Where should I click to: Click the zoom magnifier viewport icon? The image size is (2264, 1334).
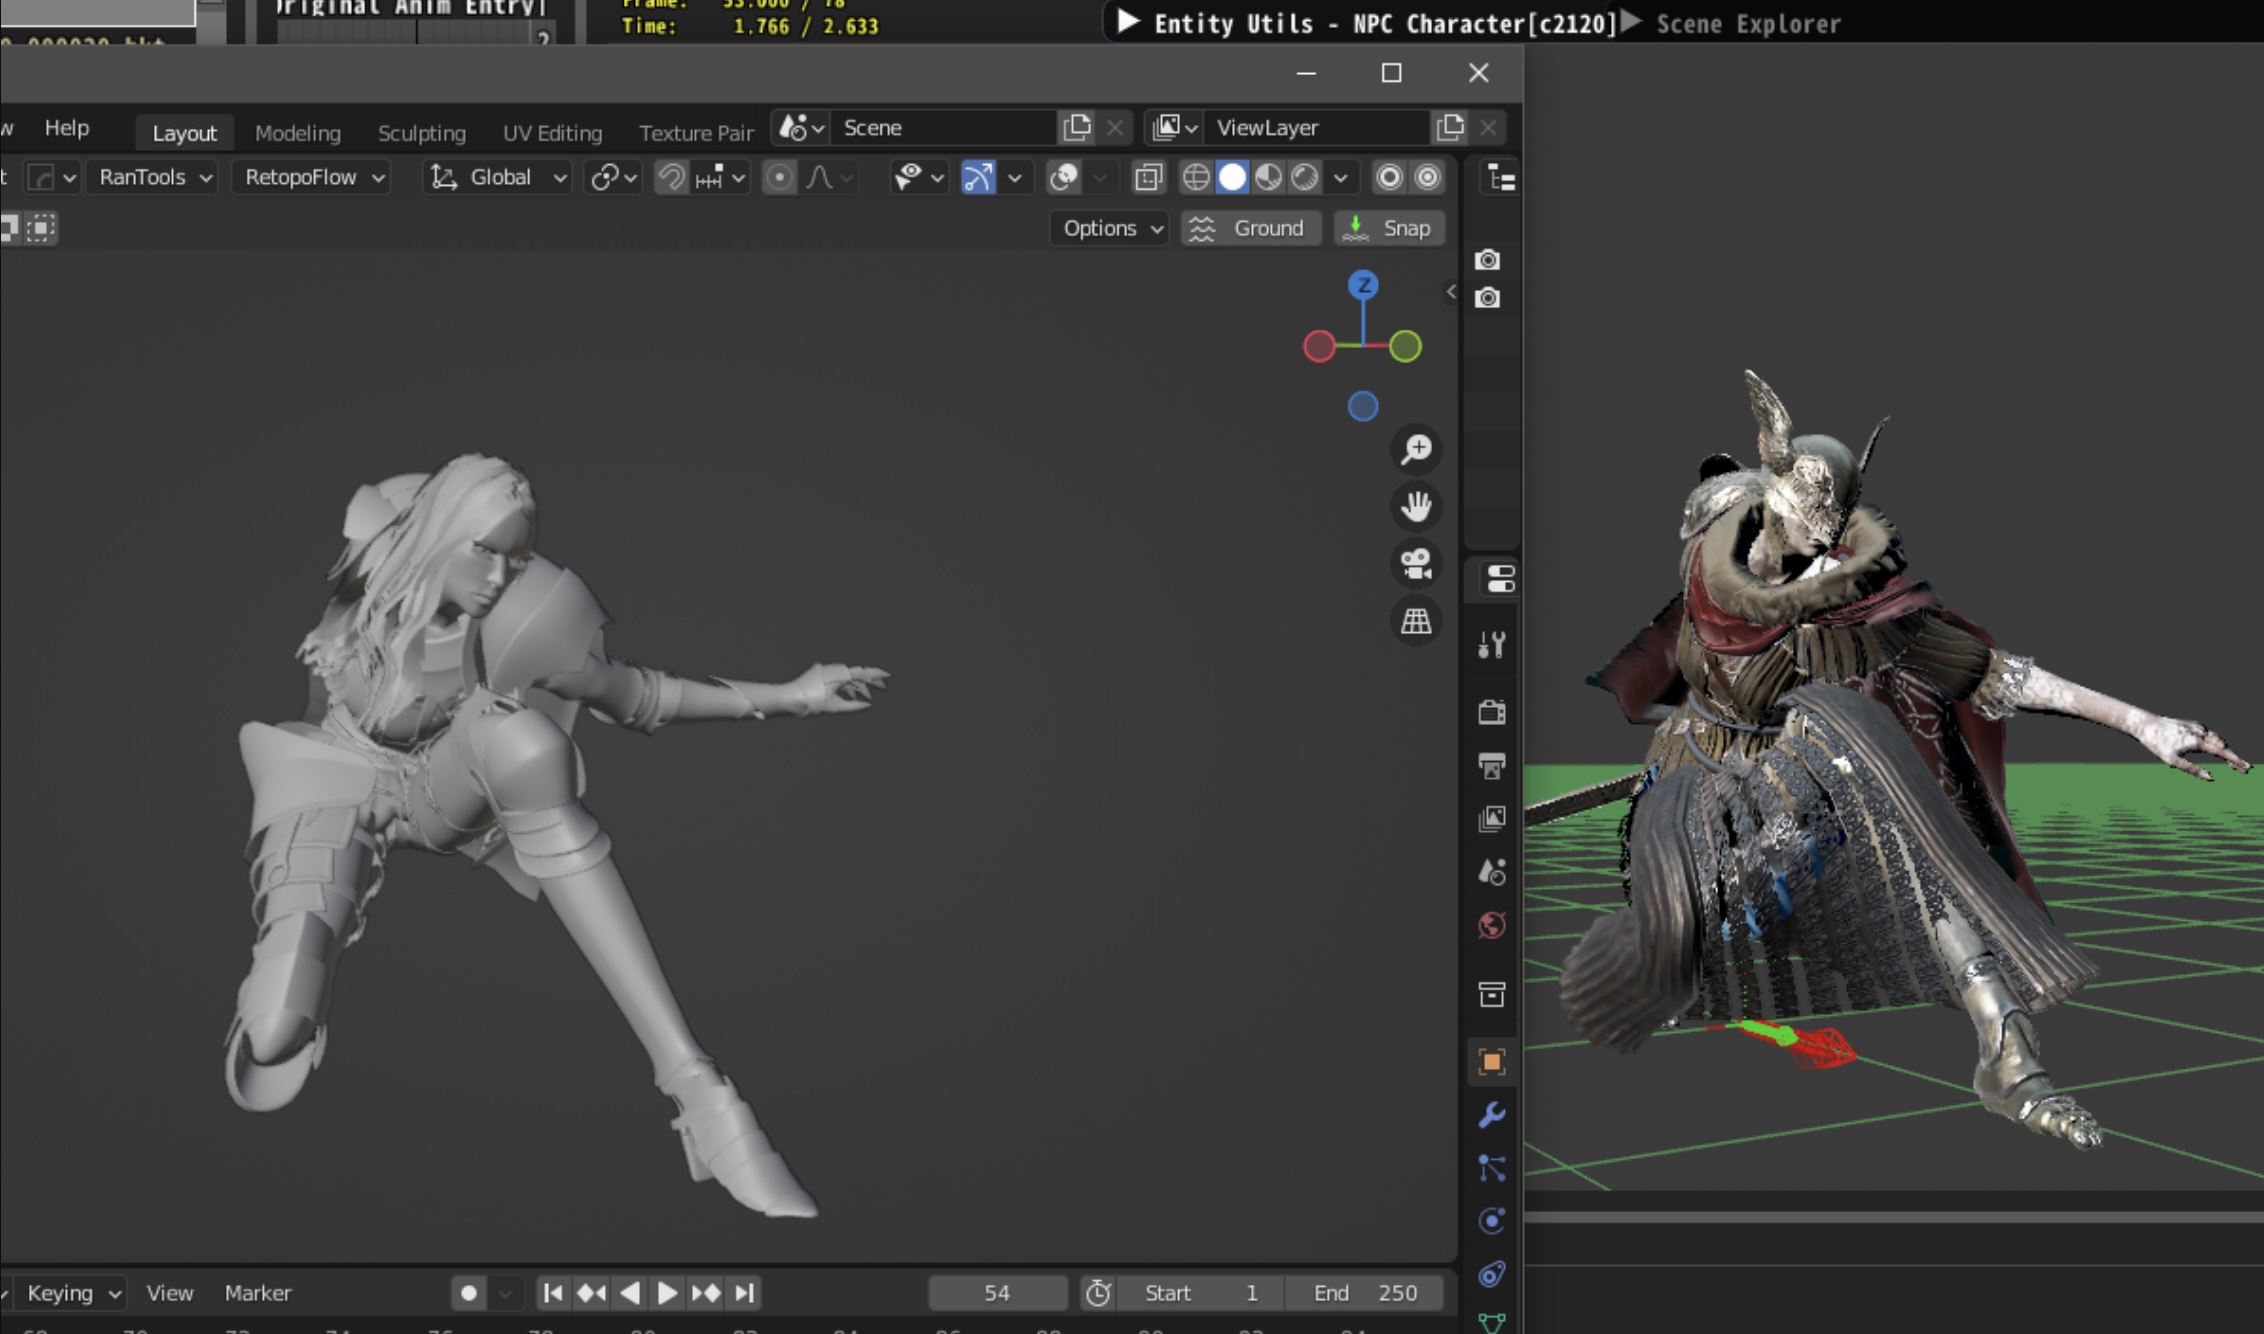click(x=1416, y=450)
